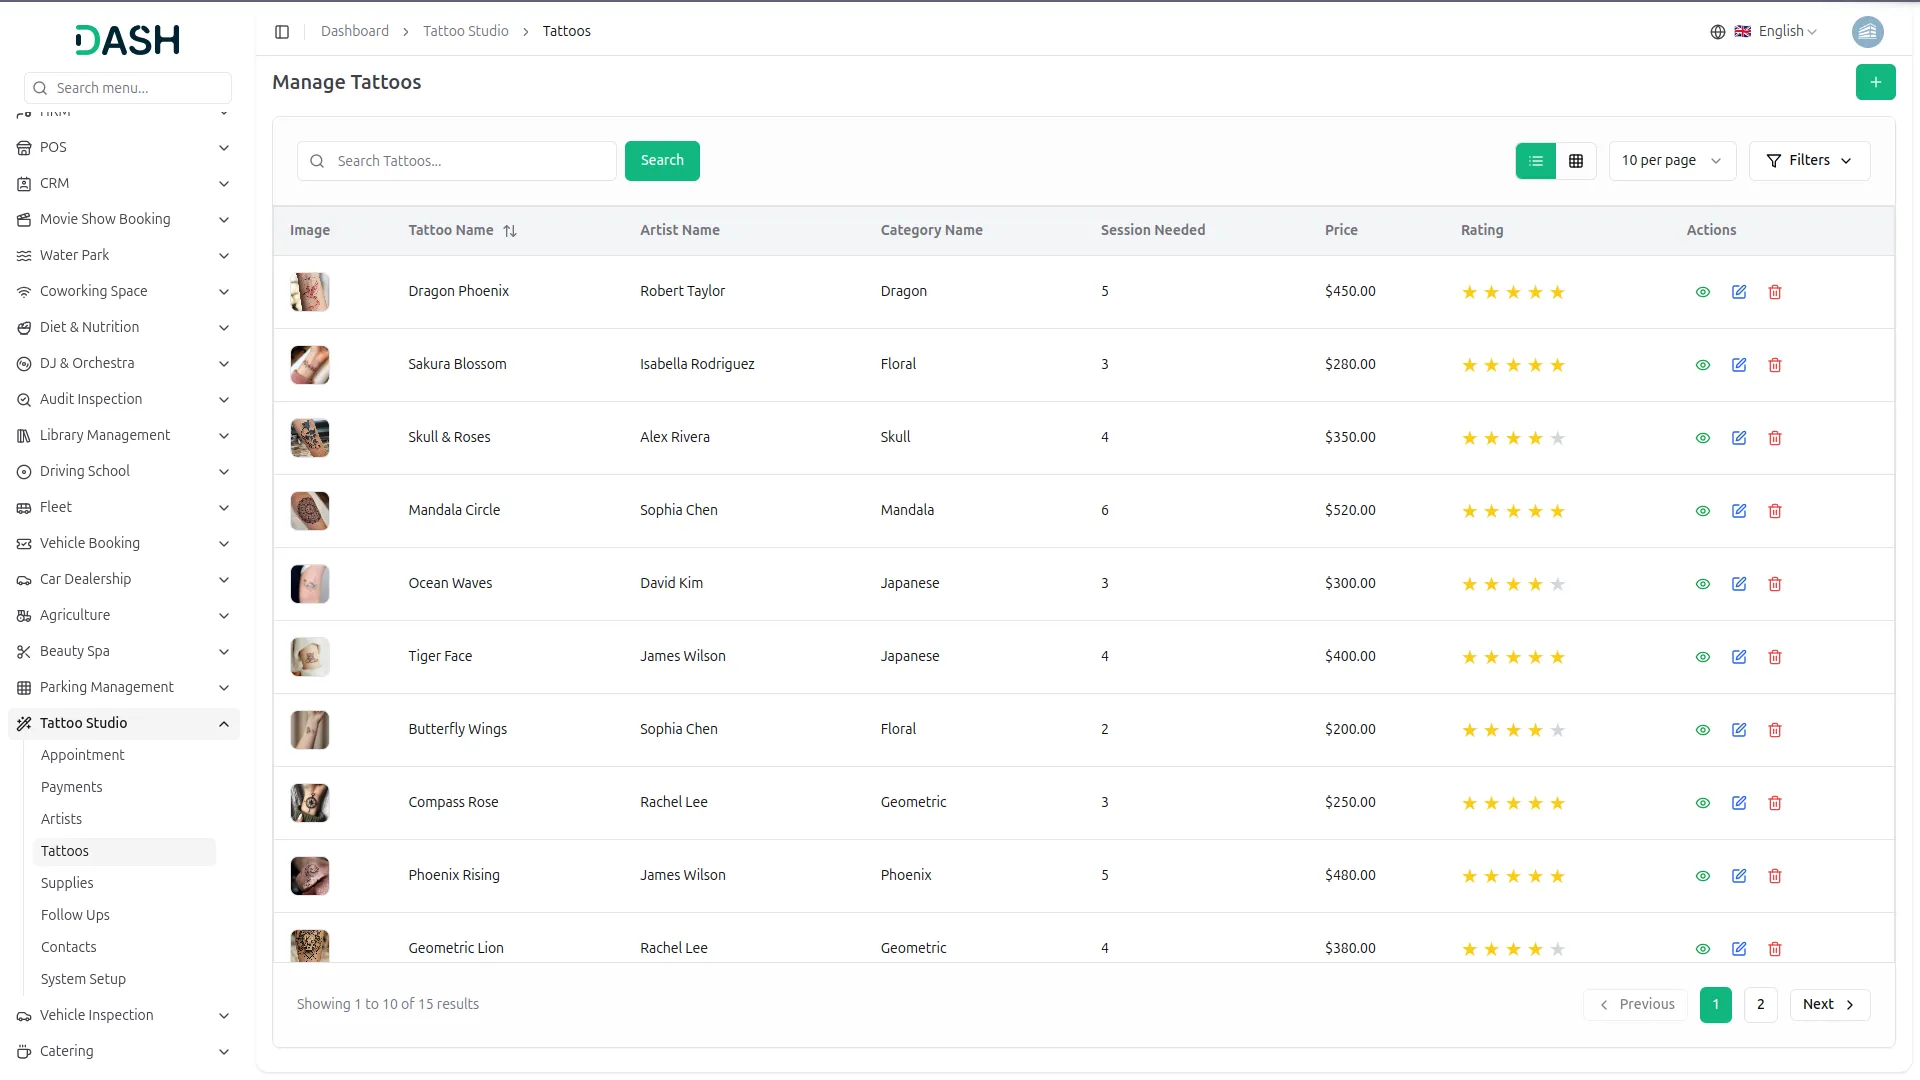Click the user avatar icon
1920x1080 pixels.
point(1867,32)
